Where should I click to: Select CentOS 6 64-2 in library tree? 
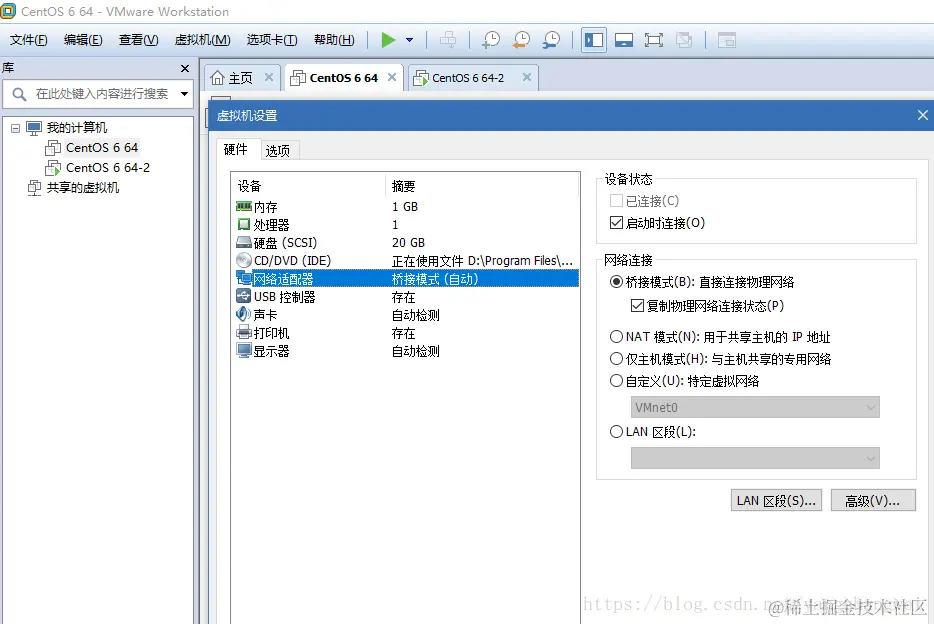pyautogui.click(x=107, y=168)
